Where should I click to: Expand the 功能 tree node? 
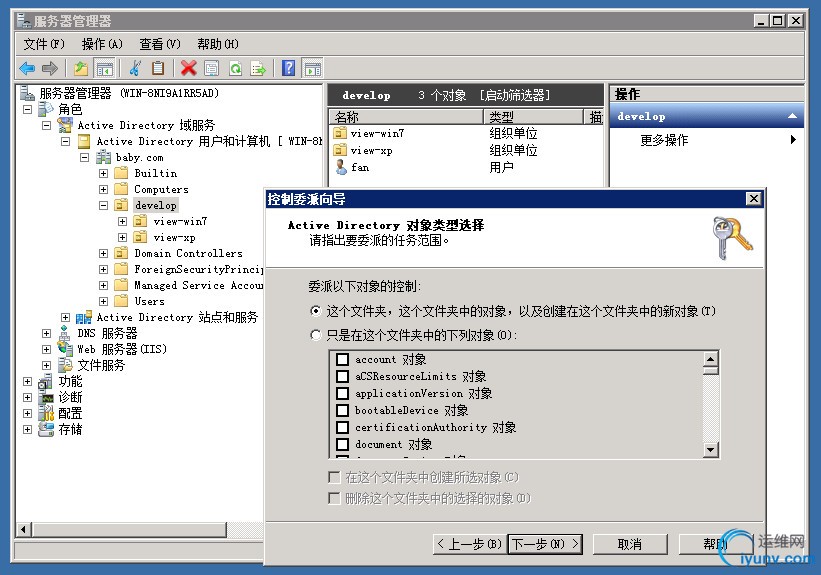(28, 381)
